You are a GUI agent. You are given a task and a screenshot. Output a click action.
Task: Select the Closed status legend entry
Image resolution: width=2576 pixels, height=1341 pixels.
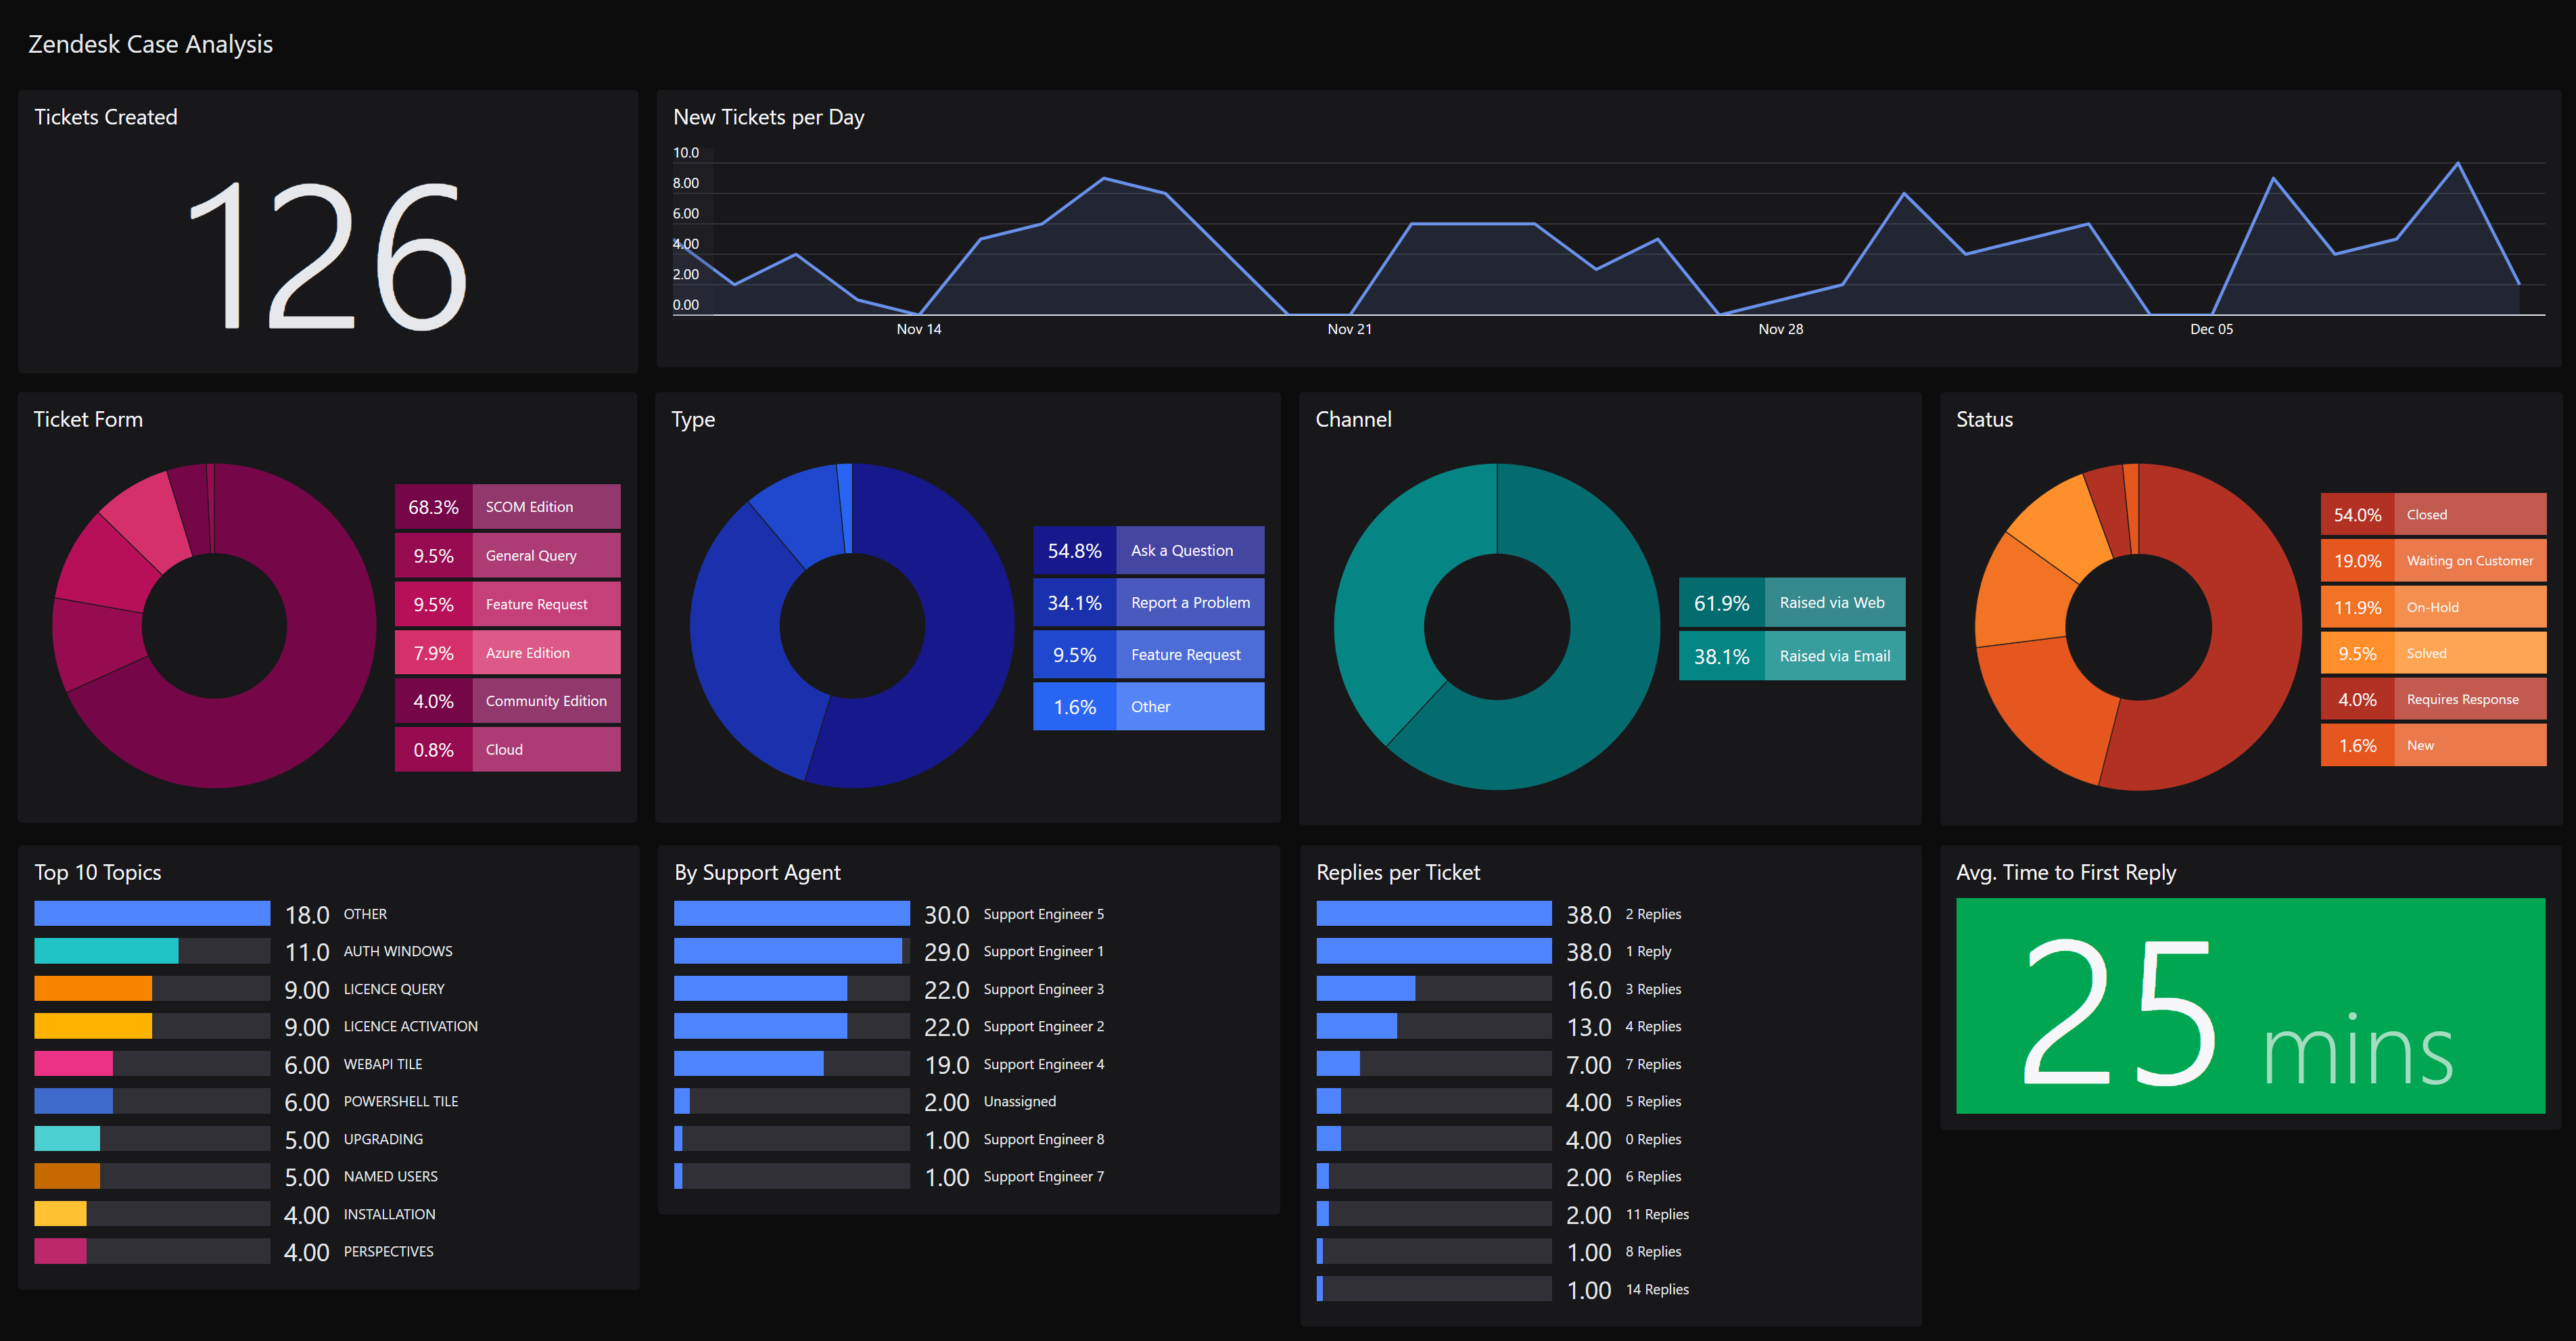click(x=2433, y=514)
